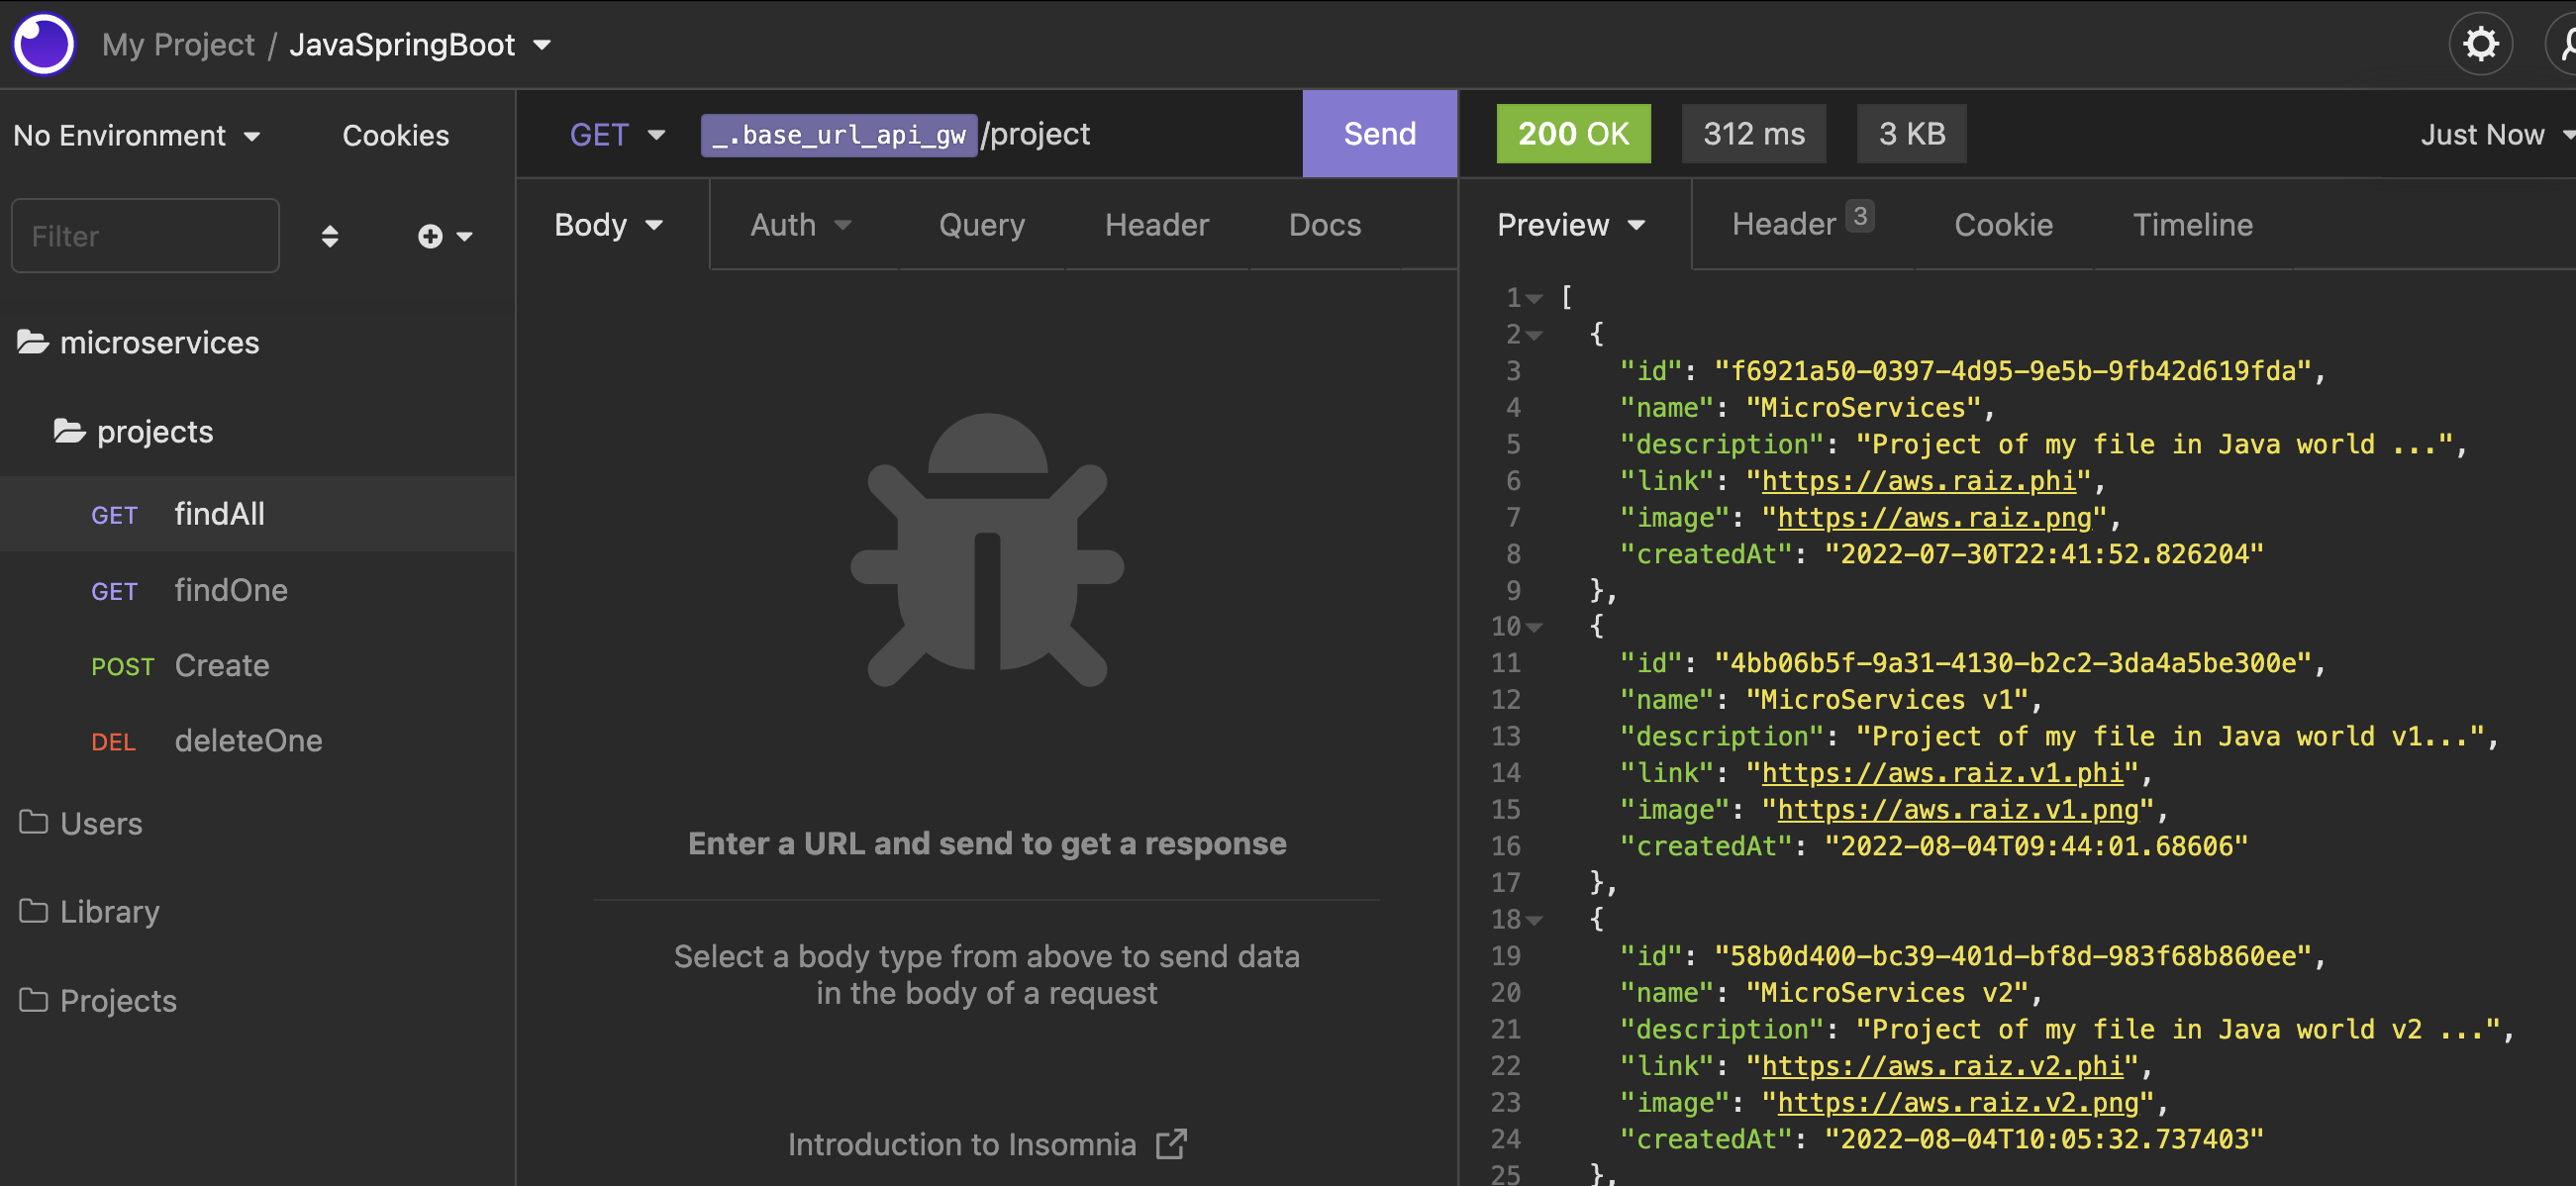The width and height of the screenshot is (2576, 1186).
Task: Open the response Cookie tab
Action: (x=2003, y=225)
